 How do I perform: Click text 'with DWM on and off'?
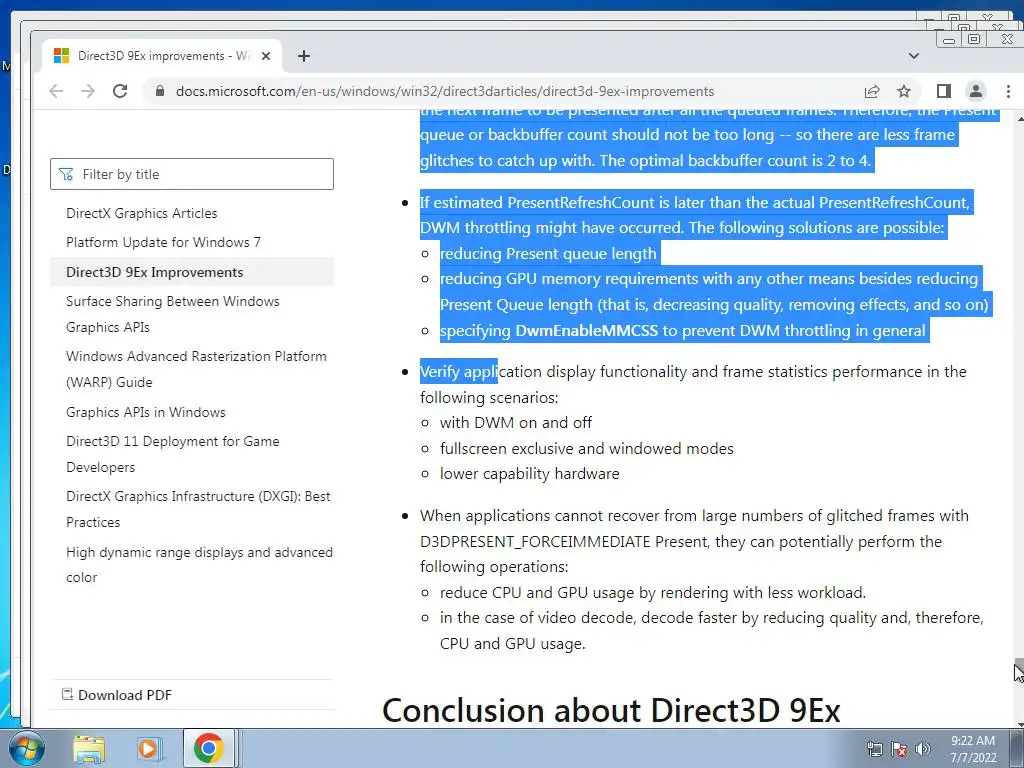[x=516, y=423]
